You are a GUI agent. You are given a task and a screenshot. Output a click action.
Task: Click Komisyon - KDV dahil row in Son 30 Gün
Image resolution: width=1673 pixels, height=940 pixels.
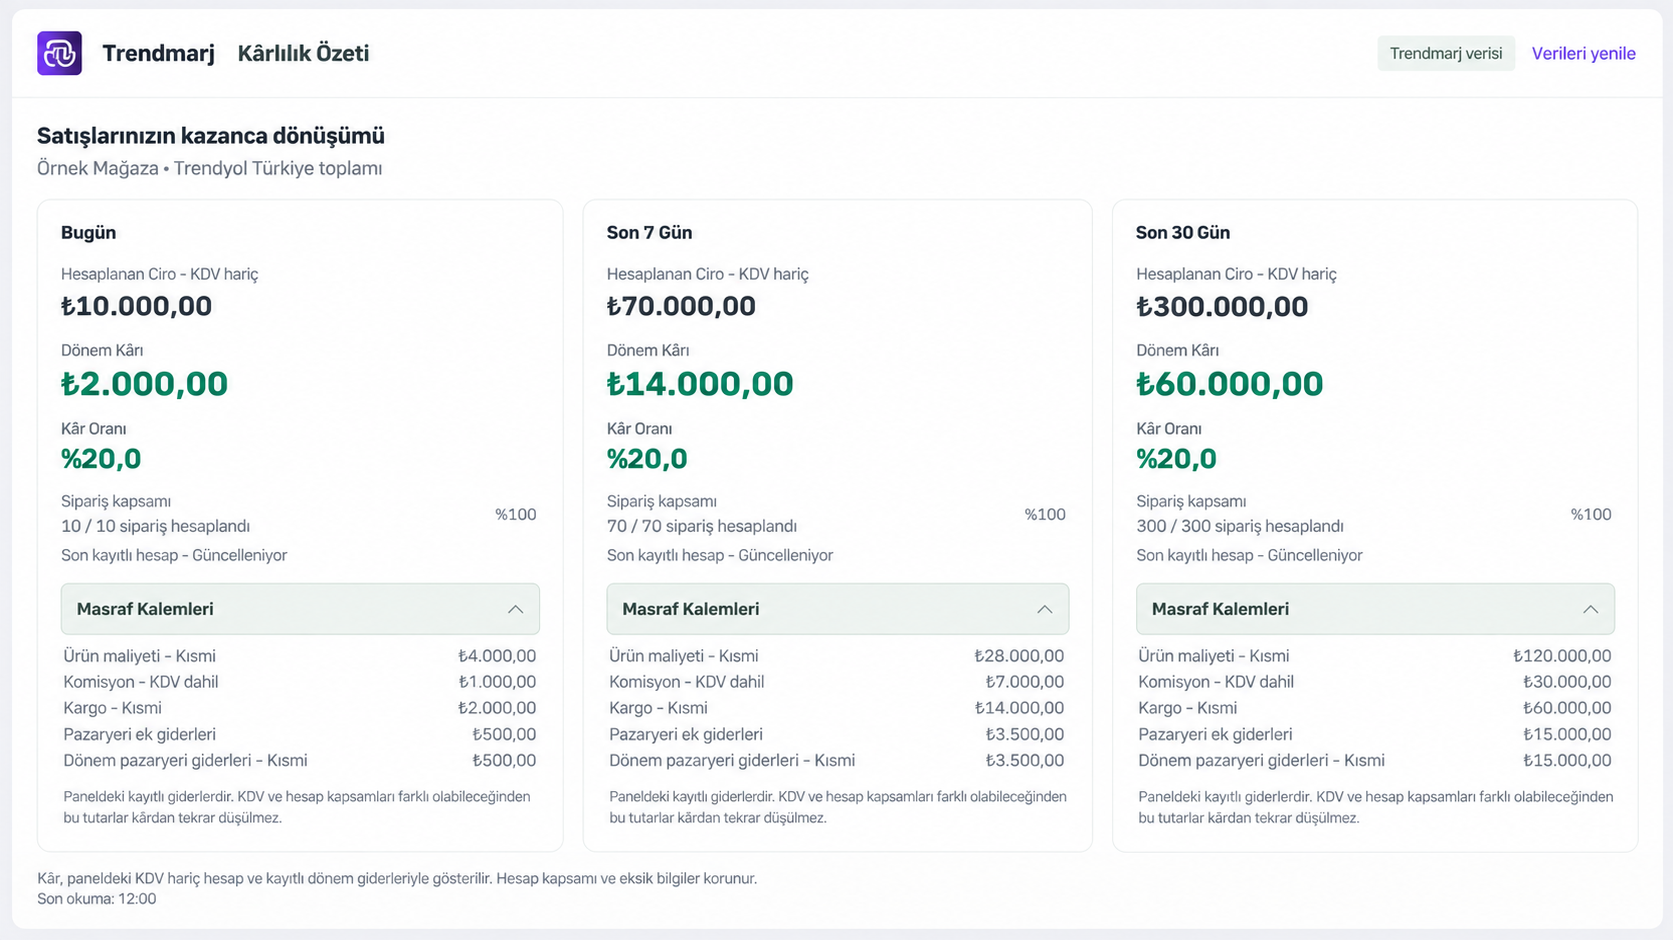click(1375, 682)
